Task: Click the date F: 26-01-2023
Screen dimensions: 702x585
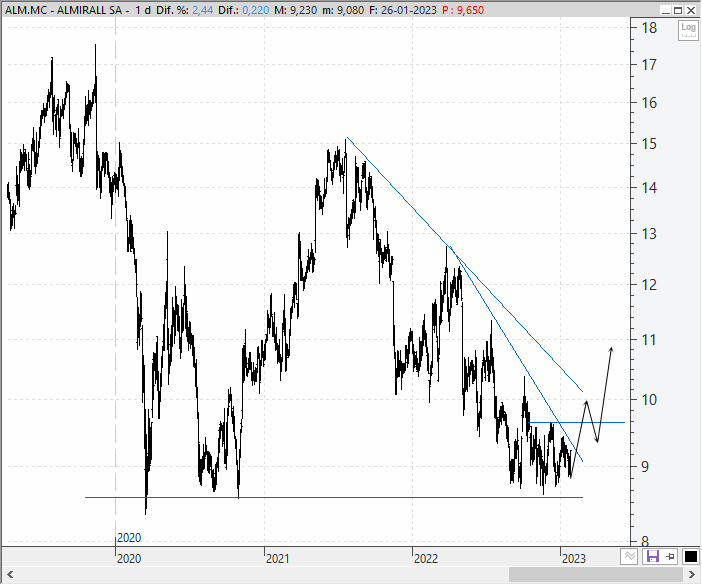Action: pyautogui.click(x=402, y=10)
